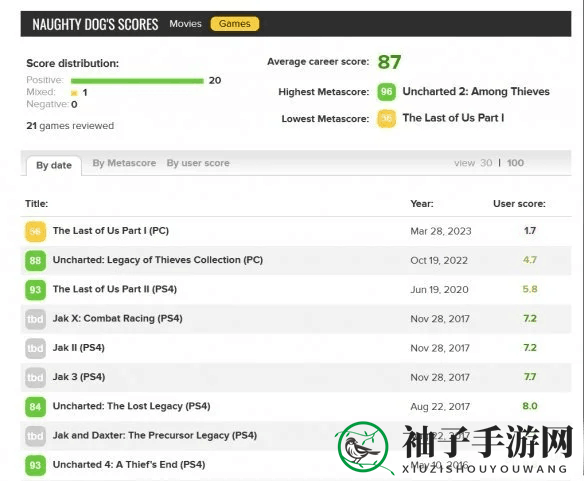The height and width of the screenshot is (481, 584).
Task: Open Uncharted 4: A Thief's End (PS4)
Action: coord(129,465)
